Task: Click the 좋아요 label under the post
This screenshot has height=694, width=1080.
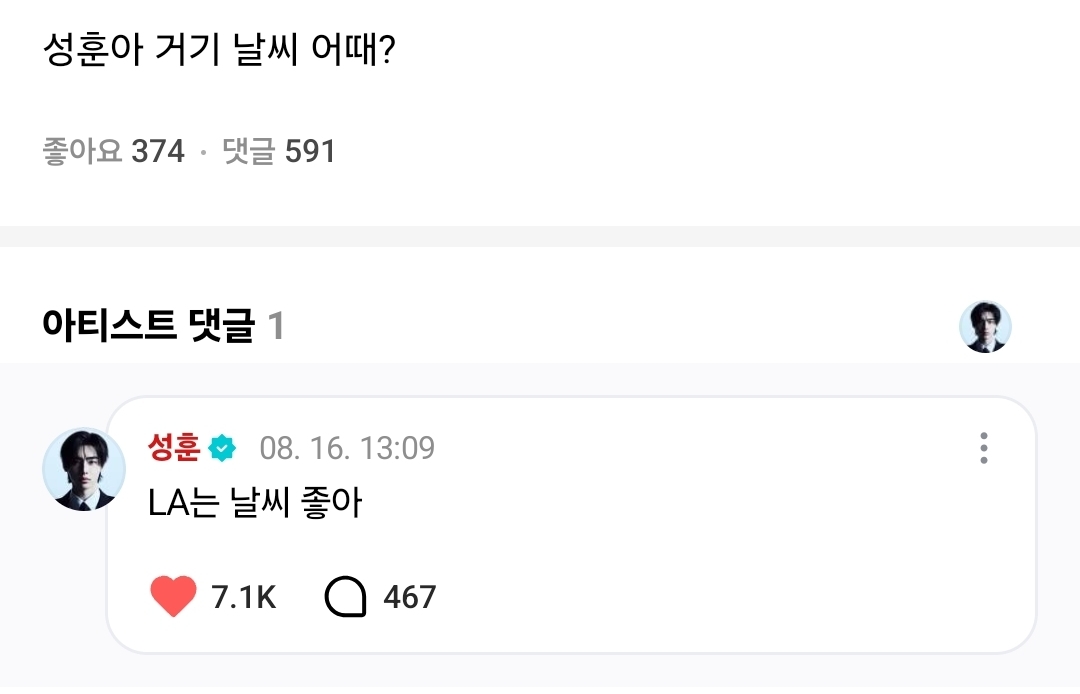Action: click(82, 151)
